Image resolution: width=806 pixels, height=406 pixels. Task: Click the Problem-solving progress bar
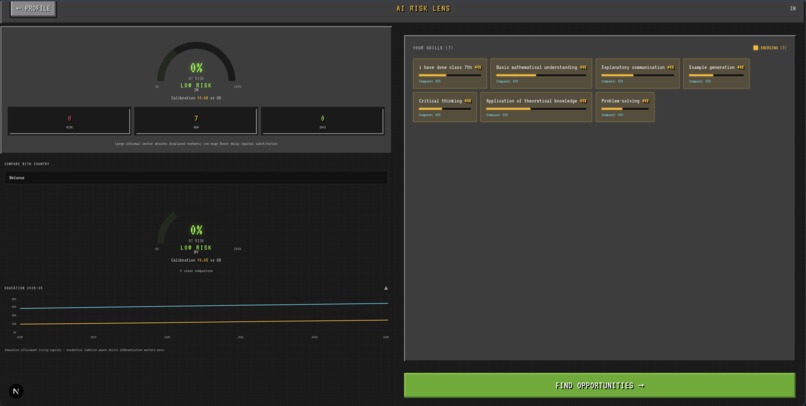pyautogui.click(x=625, y=109)
